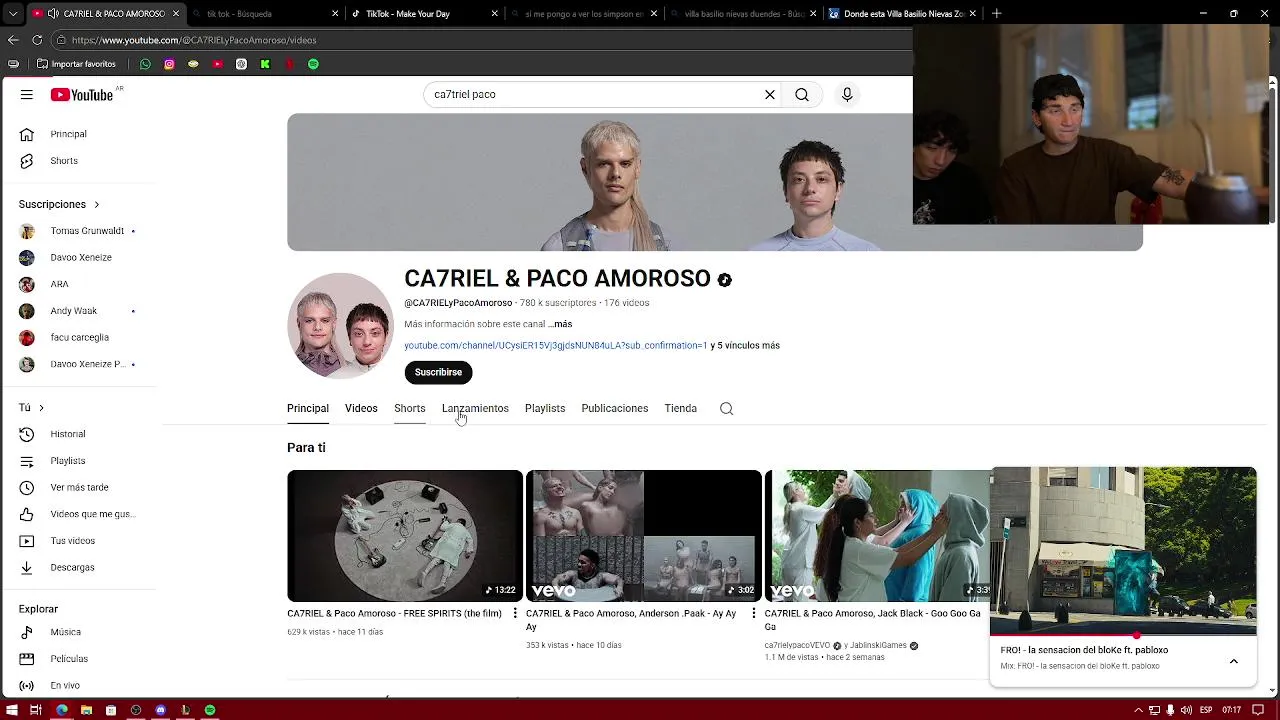Open options menu for Ay Ay Ay video

point(754,613)
